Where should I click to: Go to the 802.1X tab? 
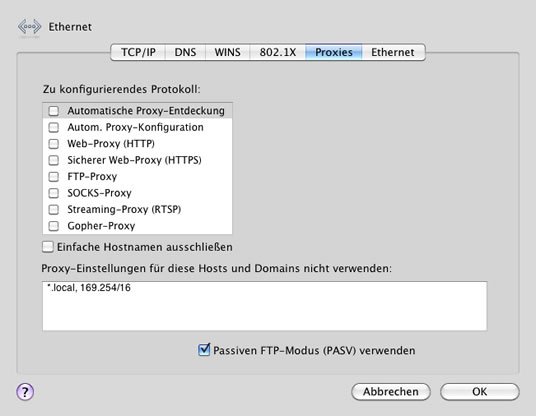pos(278,52)
